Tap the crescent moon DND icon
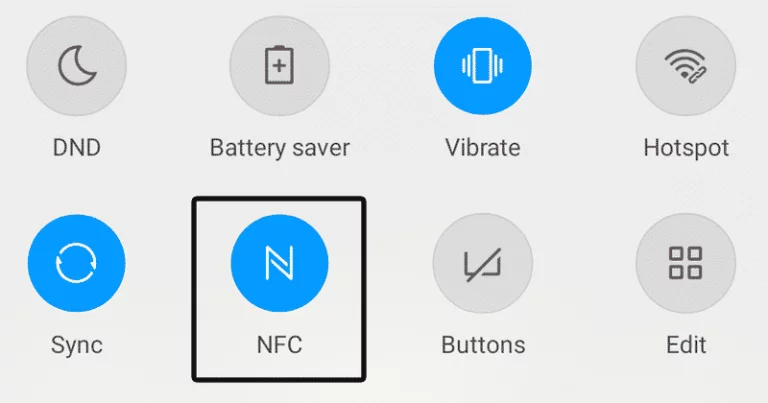The height and width of the screenshot is (403, 768). coord(77,66)
